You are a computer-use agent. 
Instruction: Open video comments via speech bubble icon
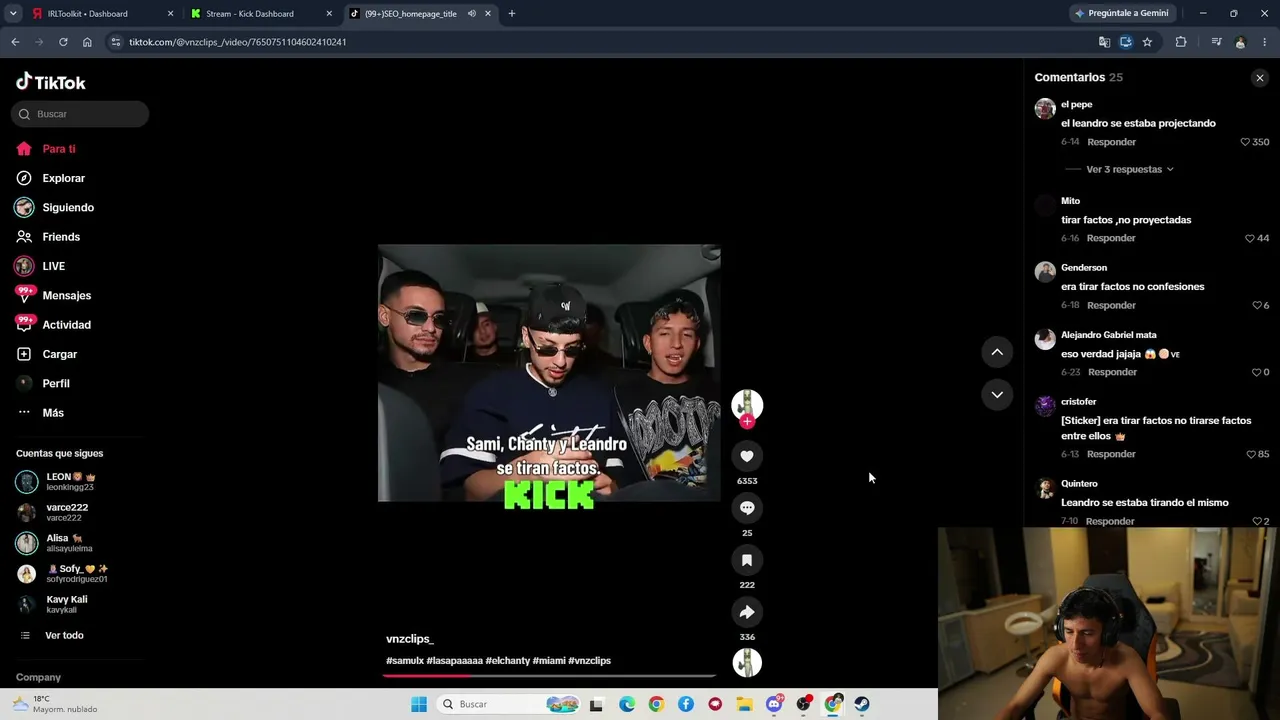pos(747,508)
